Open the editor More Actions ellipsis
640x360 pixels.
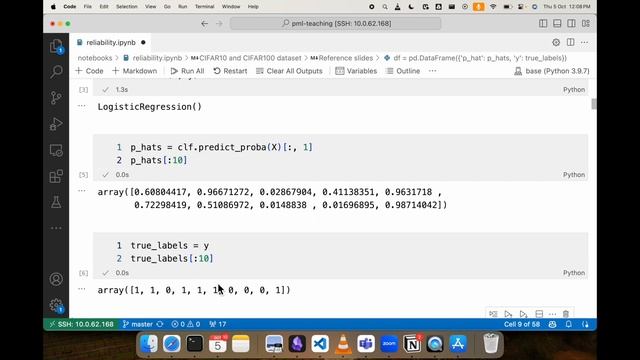(x=584, y=42)
